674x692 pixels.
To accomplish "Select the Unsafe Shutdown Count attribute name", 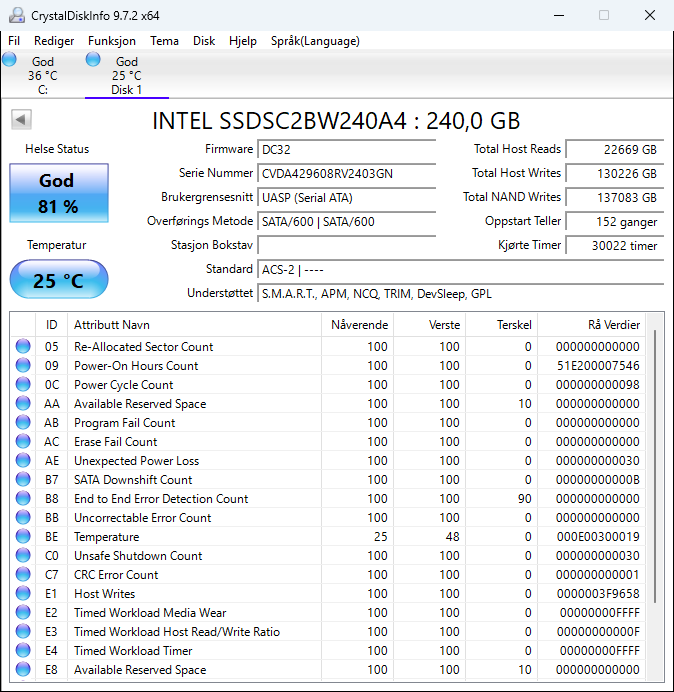I will [x=138, y=556].
